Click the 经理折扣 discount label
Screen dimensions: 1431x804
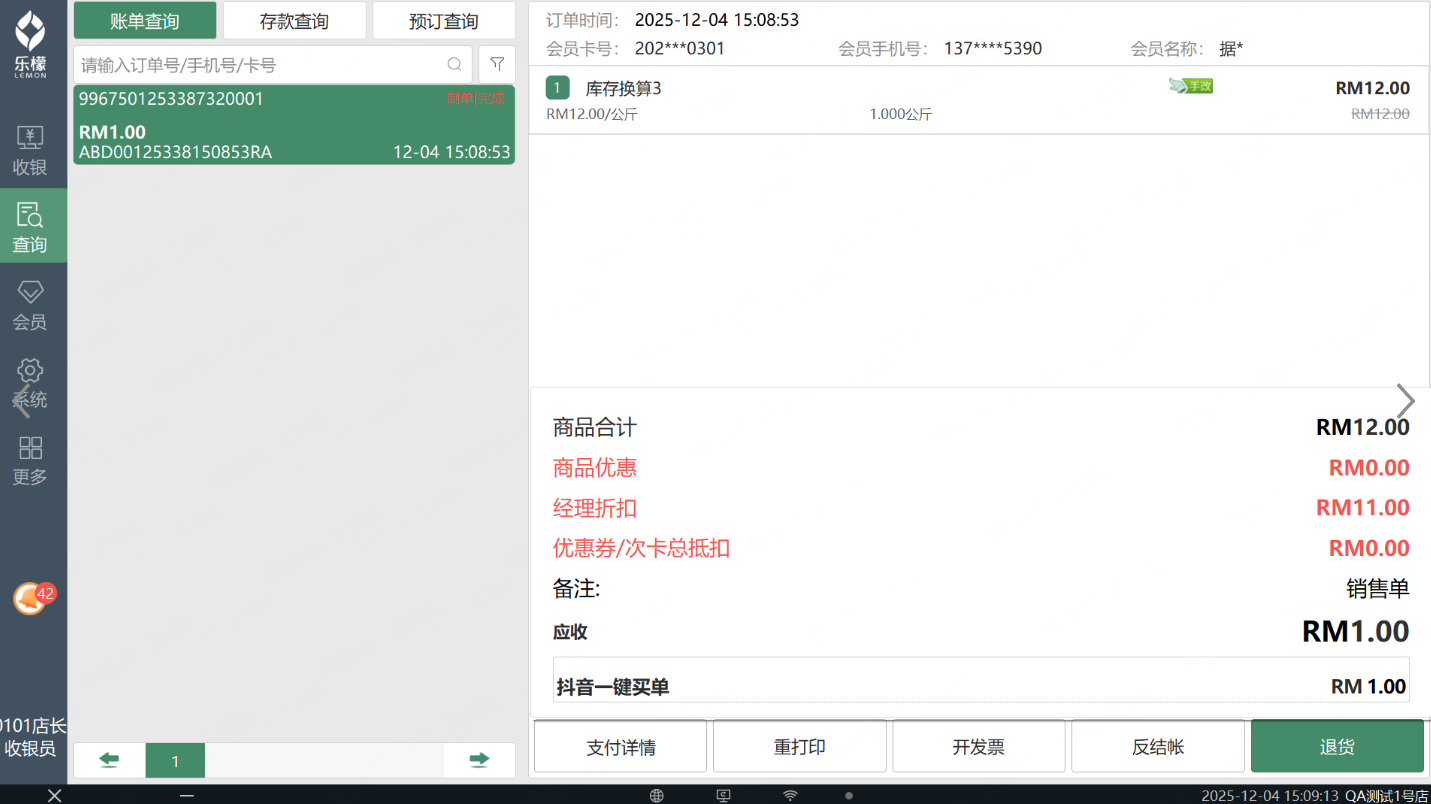coord(595,508)
